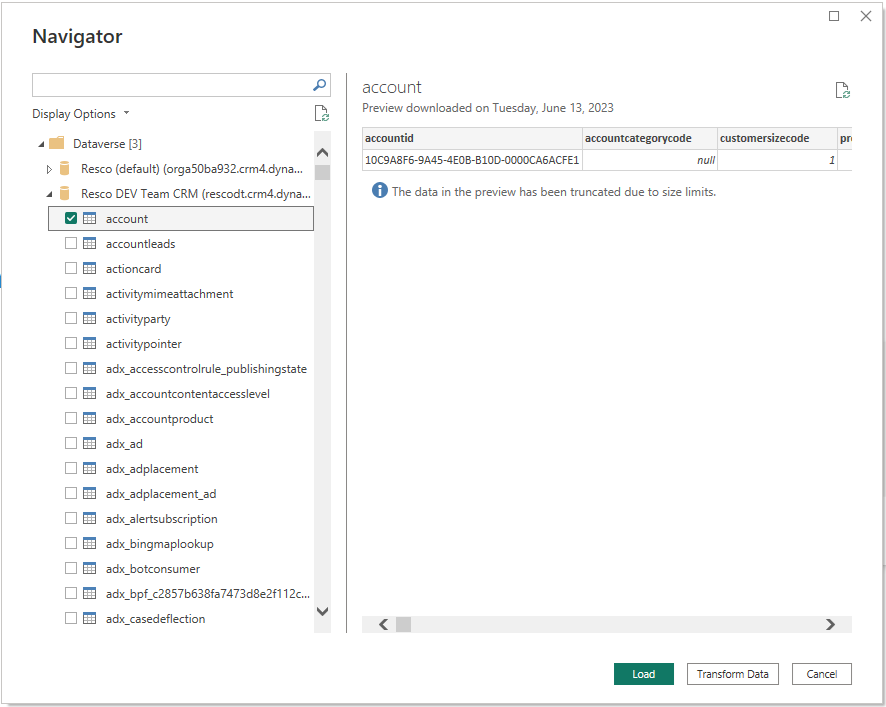Viewport: 886px width, 707px height.
Task: Click the accountcategorycode column header
Action: tap(650, 138)
